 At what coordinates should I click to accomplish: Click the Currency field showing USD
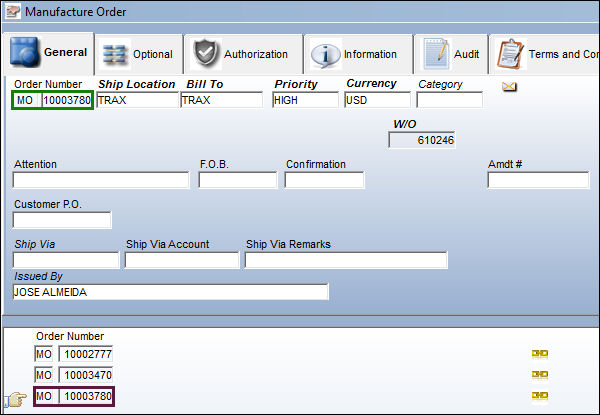(x=377, y=100)
